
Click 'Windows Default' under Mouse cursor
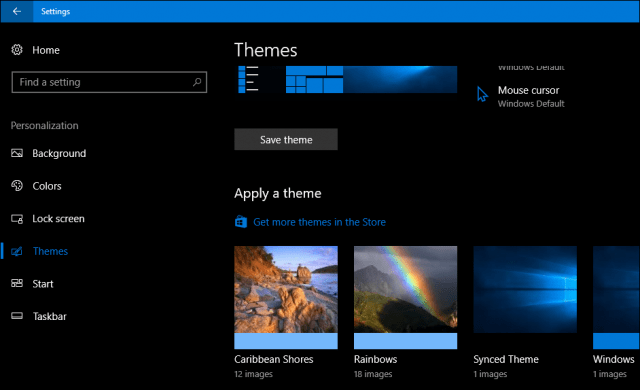coord(531,104)
